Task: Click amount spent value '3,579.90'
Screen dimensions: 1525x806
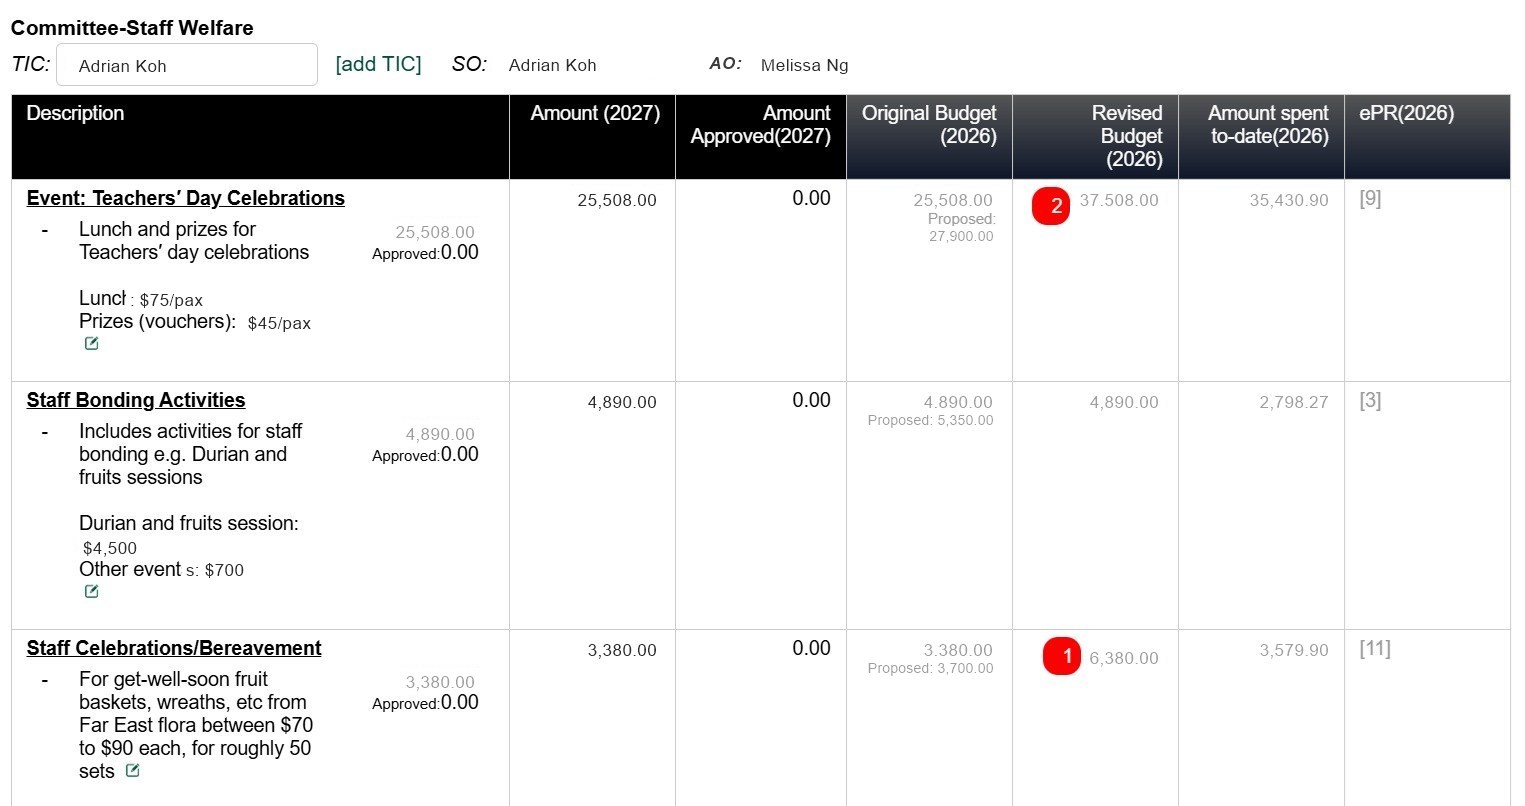Action: pos(1294,650)
